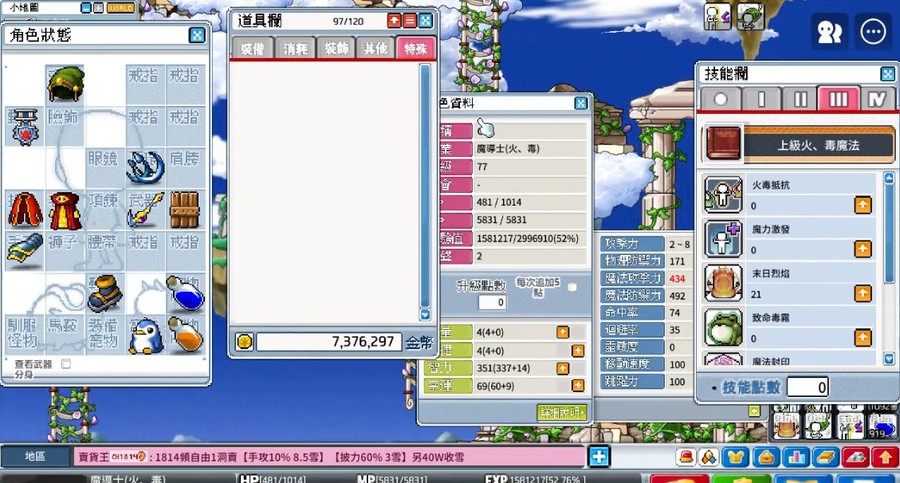Switch to skill tab IV
This screenshot has height=483, width=900.
pyautogui.click(x=877, y=99)
